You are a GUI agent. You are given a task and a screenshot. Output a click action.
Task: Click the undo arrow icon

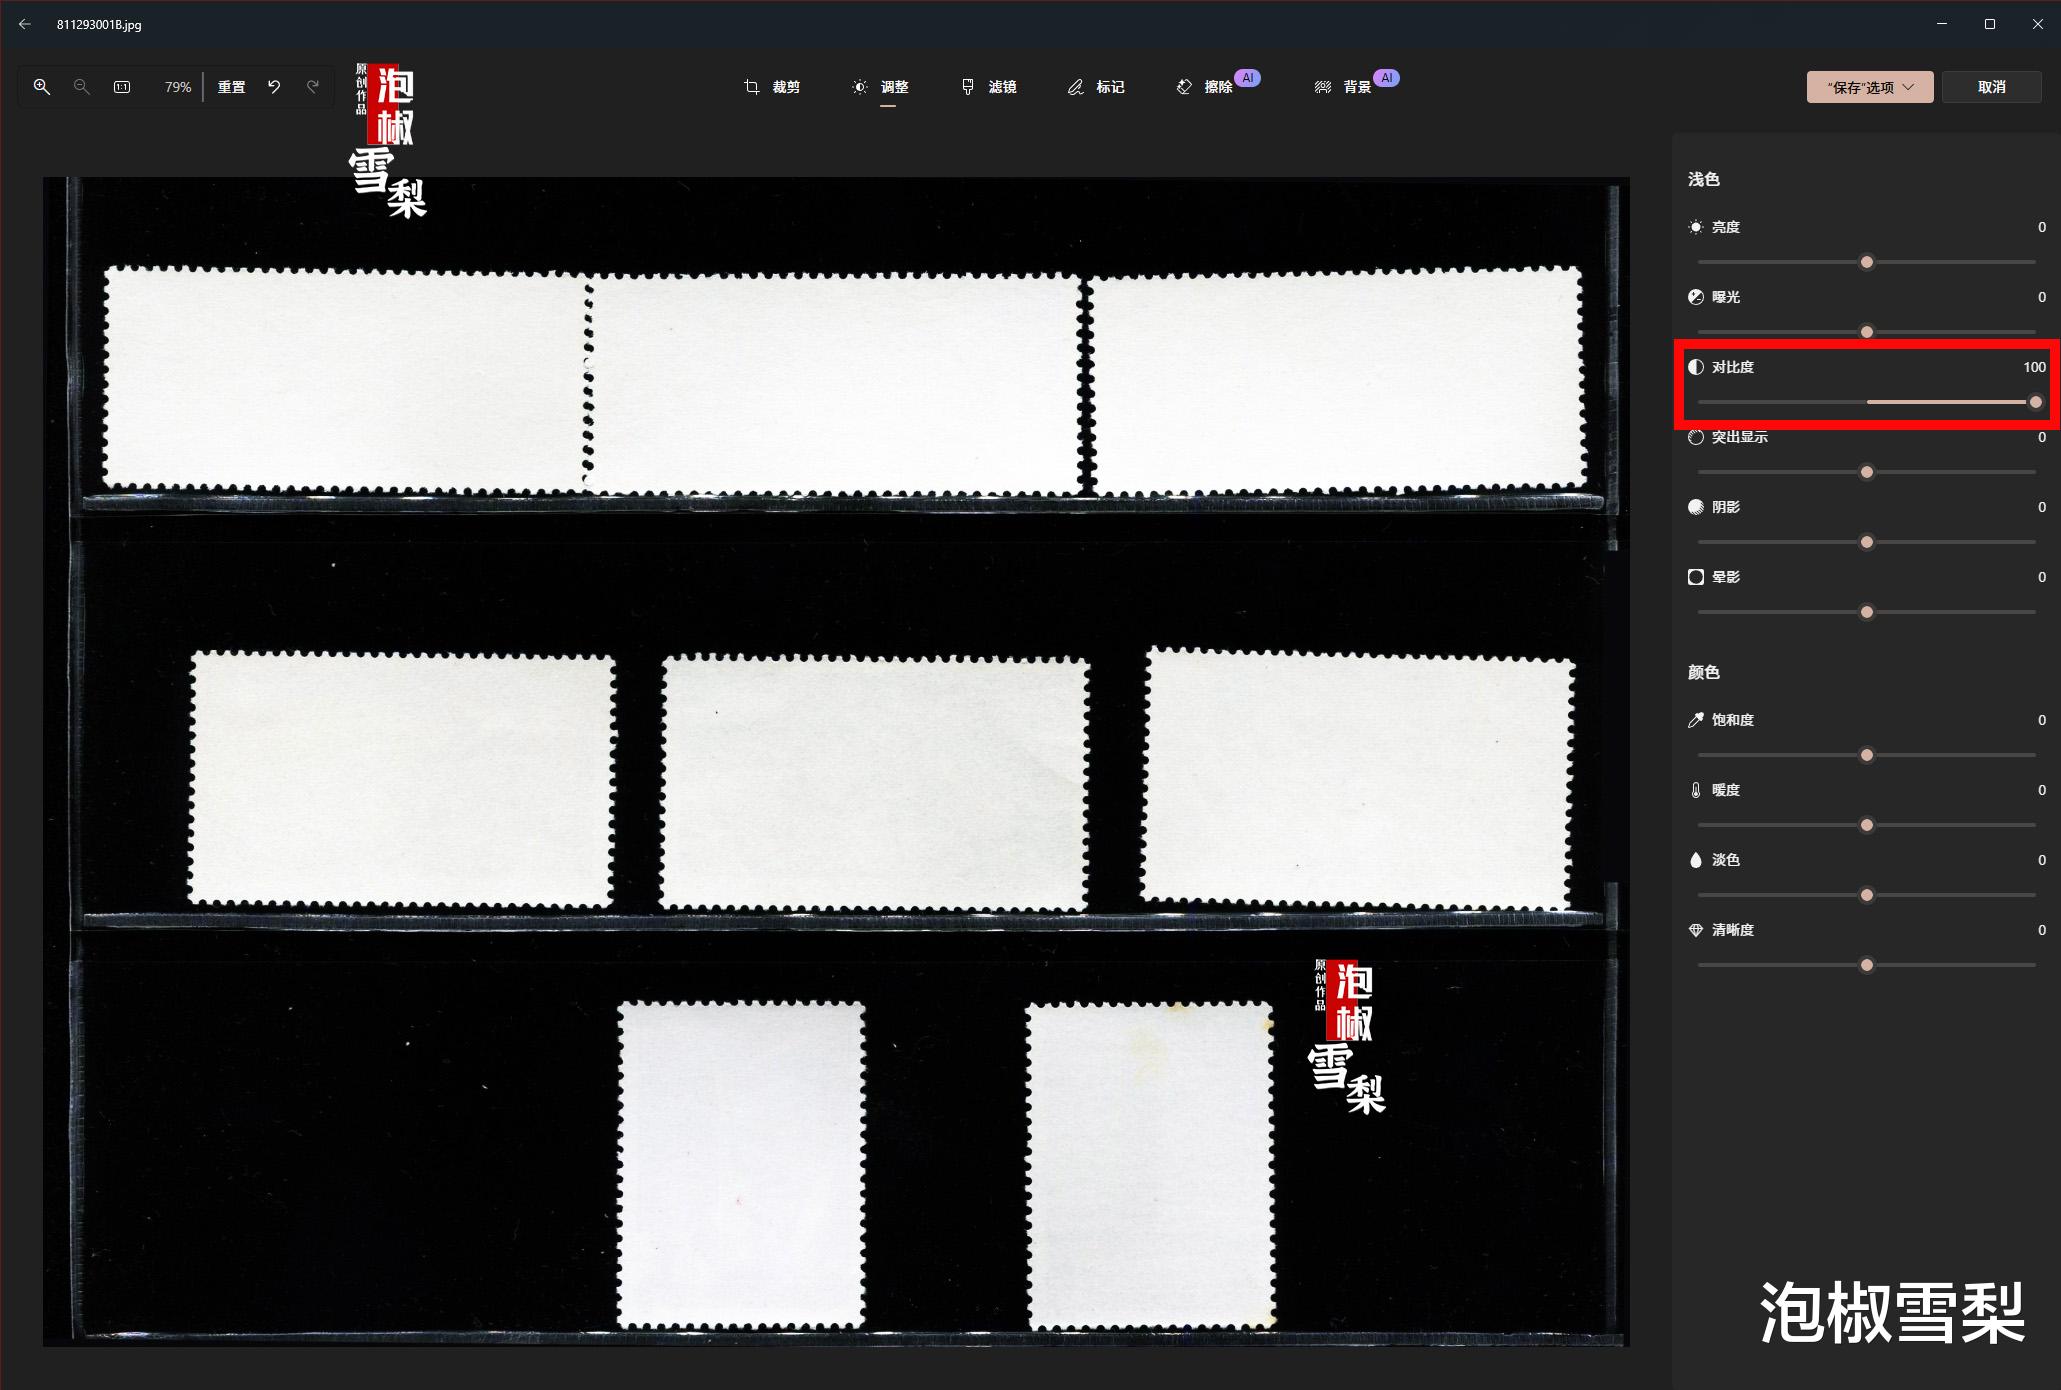(x=273, y=87)
